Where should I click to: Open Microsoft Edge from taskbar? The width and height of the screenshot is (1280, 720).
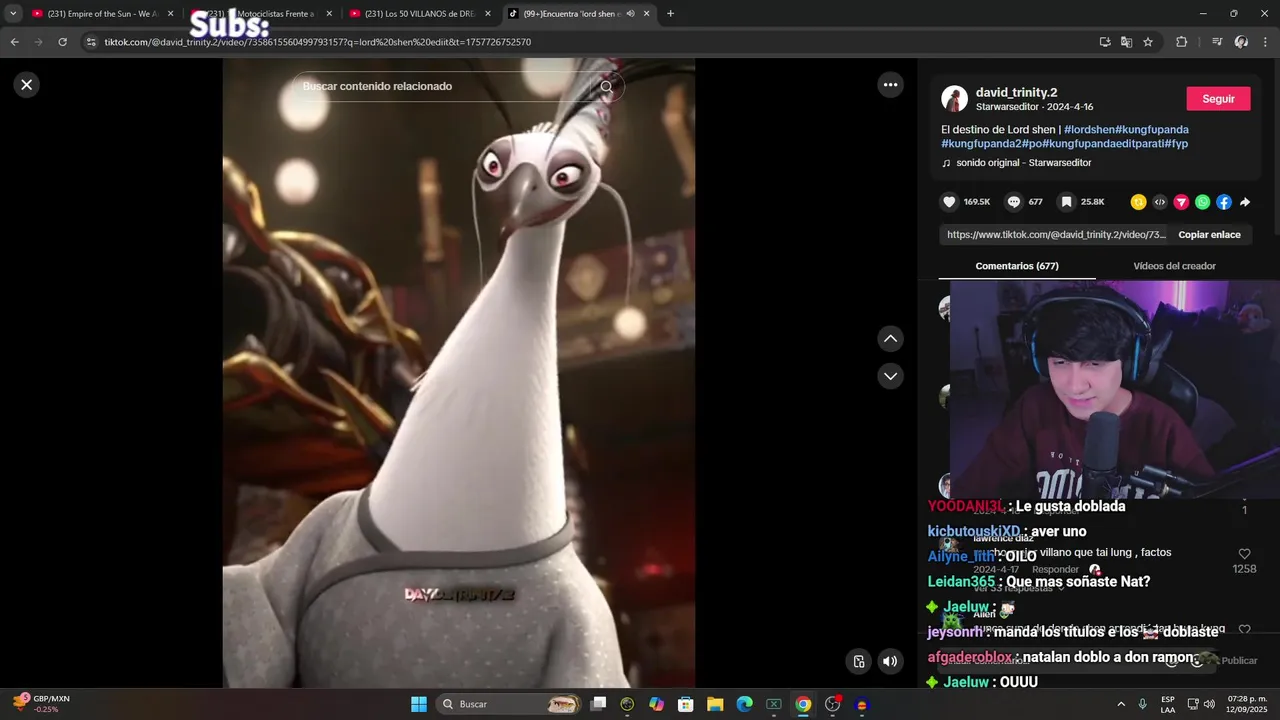pos(744,704)
